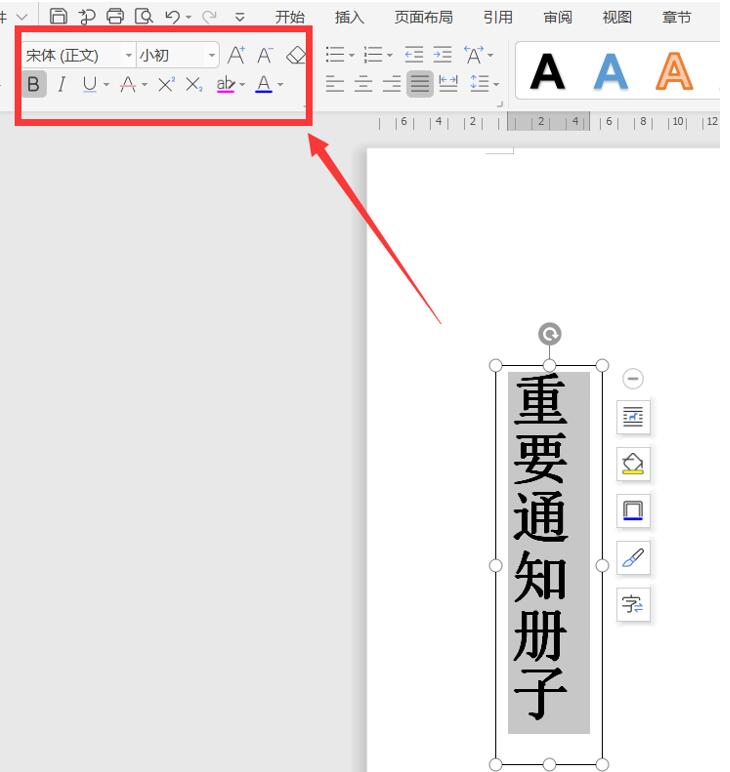The height and width of the screenshot is (772, 730).
Task: Click the selected text 重要通知册子
Action: [540, 546]
